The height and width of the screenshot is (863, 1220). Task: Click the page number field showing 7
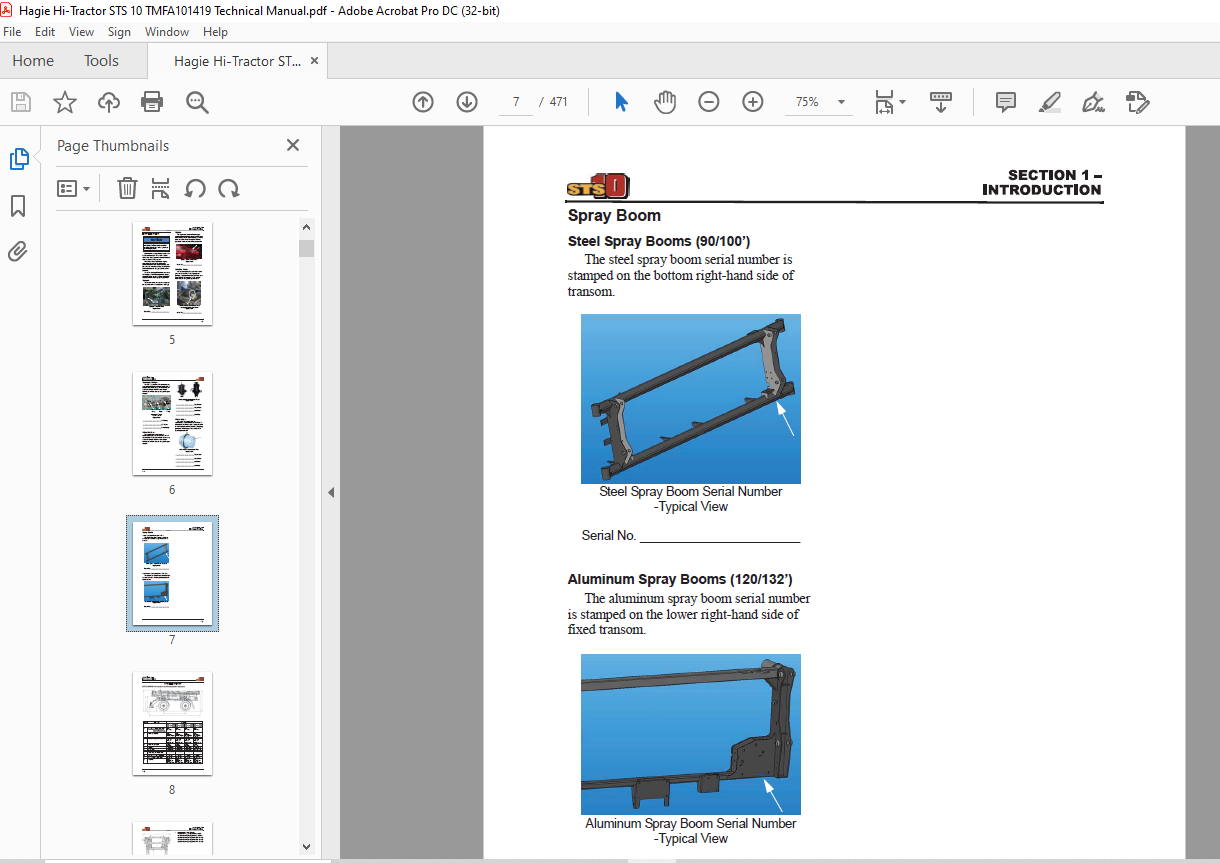516,102
